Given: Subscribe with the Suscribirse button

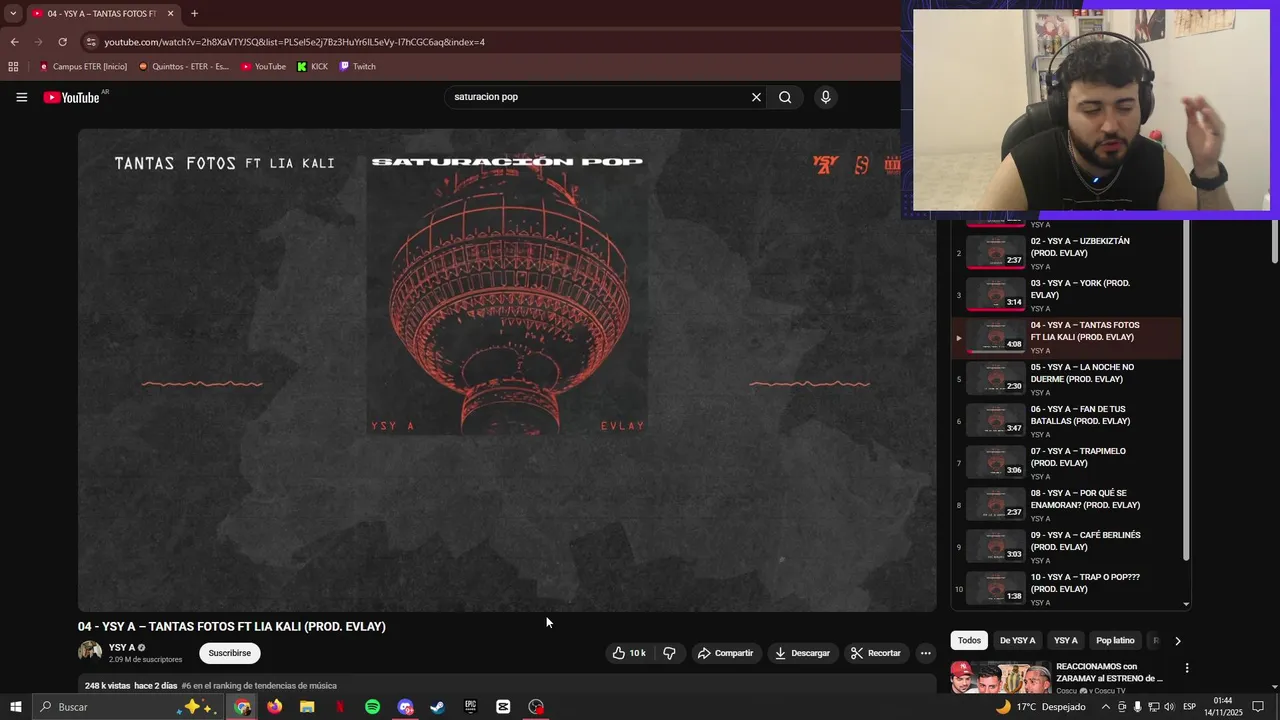Looking at the screenshot, I should pyautogui.click(x=230, y=653).
